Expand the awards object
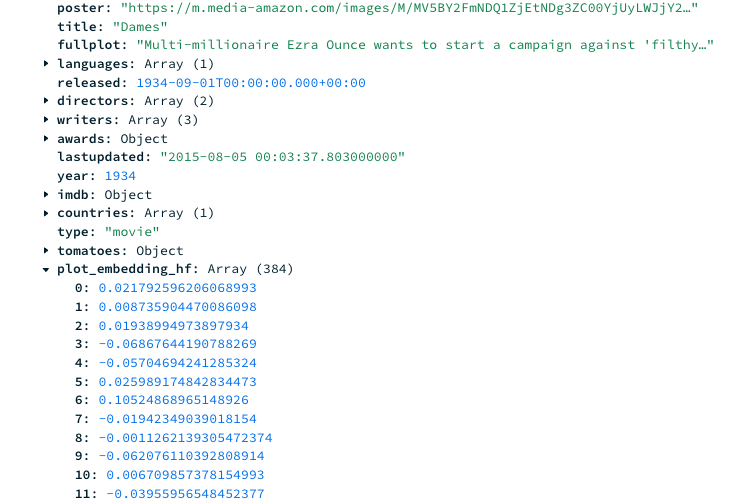Image resolution: width=747 pixels, height=503 pixels. pyautogui.click(x=46, y=138)
